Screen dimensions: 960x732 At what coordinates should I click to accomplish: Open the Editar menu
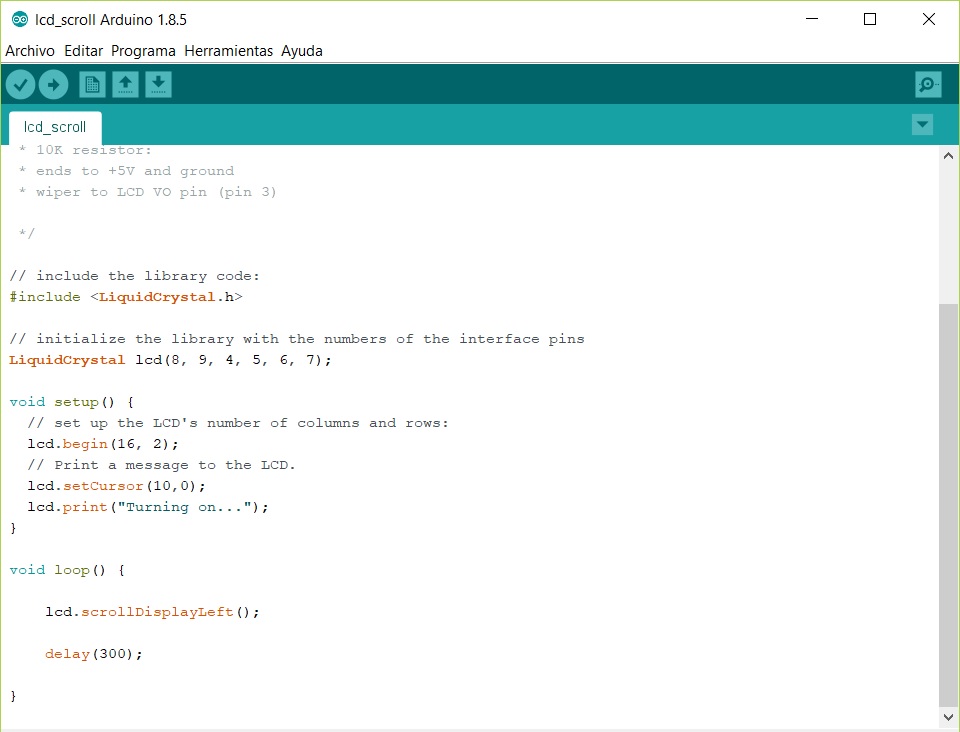click(83, 51)
